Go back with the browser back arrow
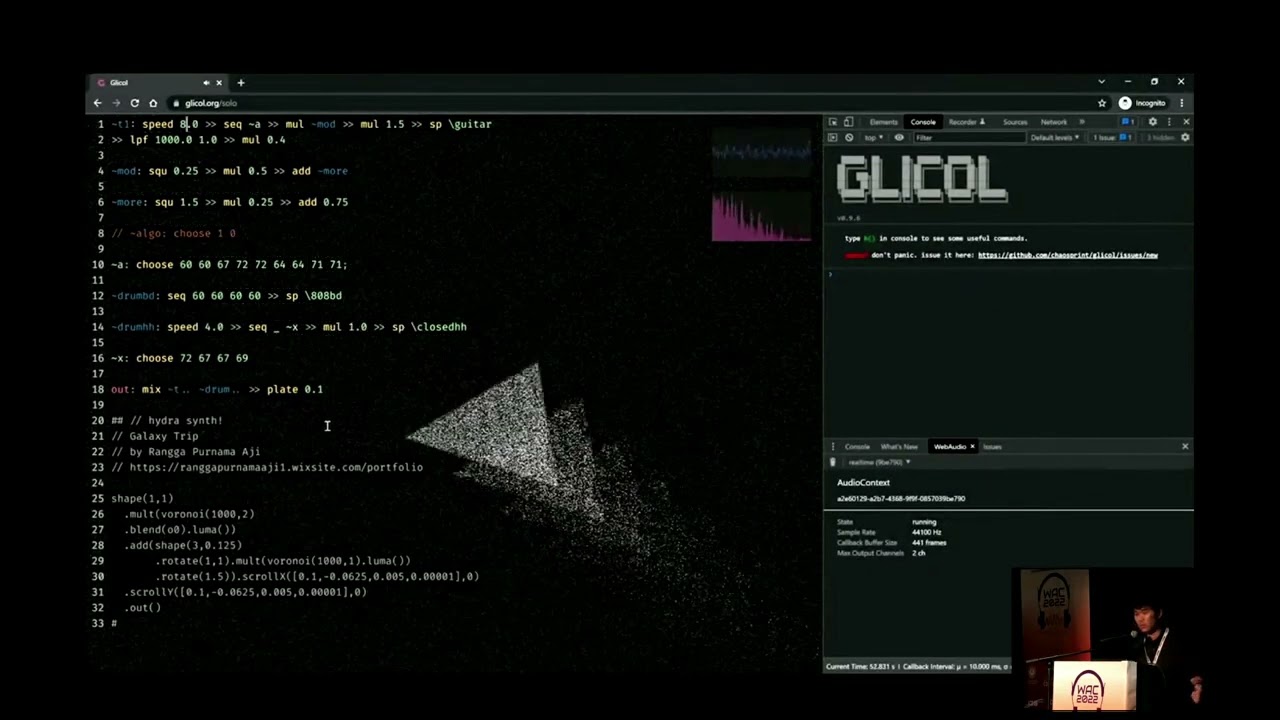The image size is (1280, 720). (x=97, y=103)
